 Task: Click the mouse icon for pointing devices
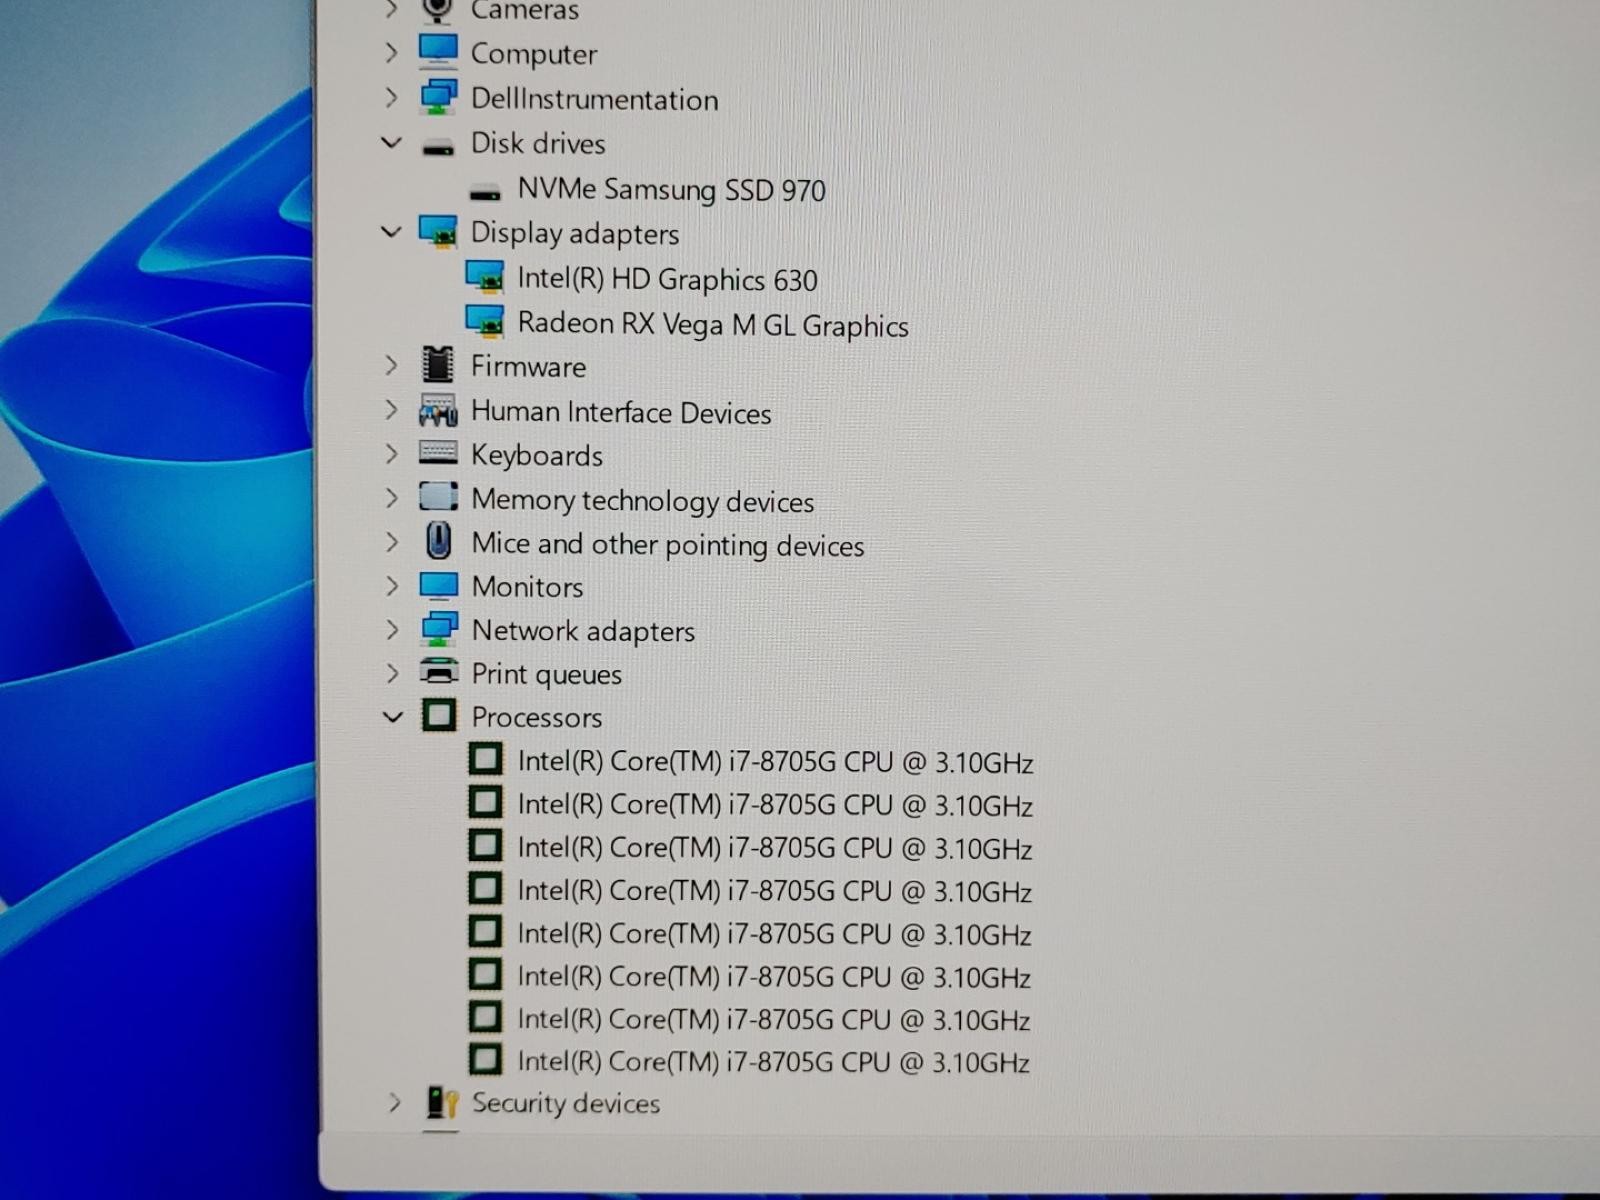coord(438,541)
